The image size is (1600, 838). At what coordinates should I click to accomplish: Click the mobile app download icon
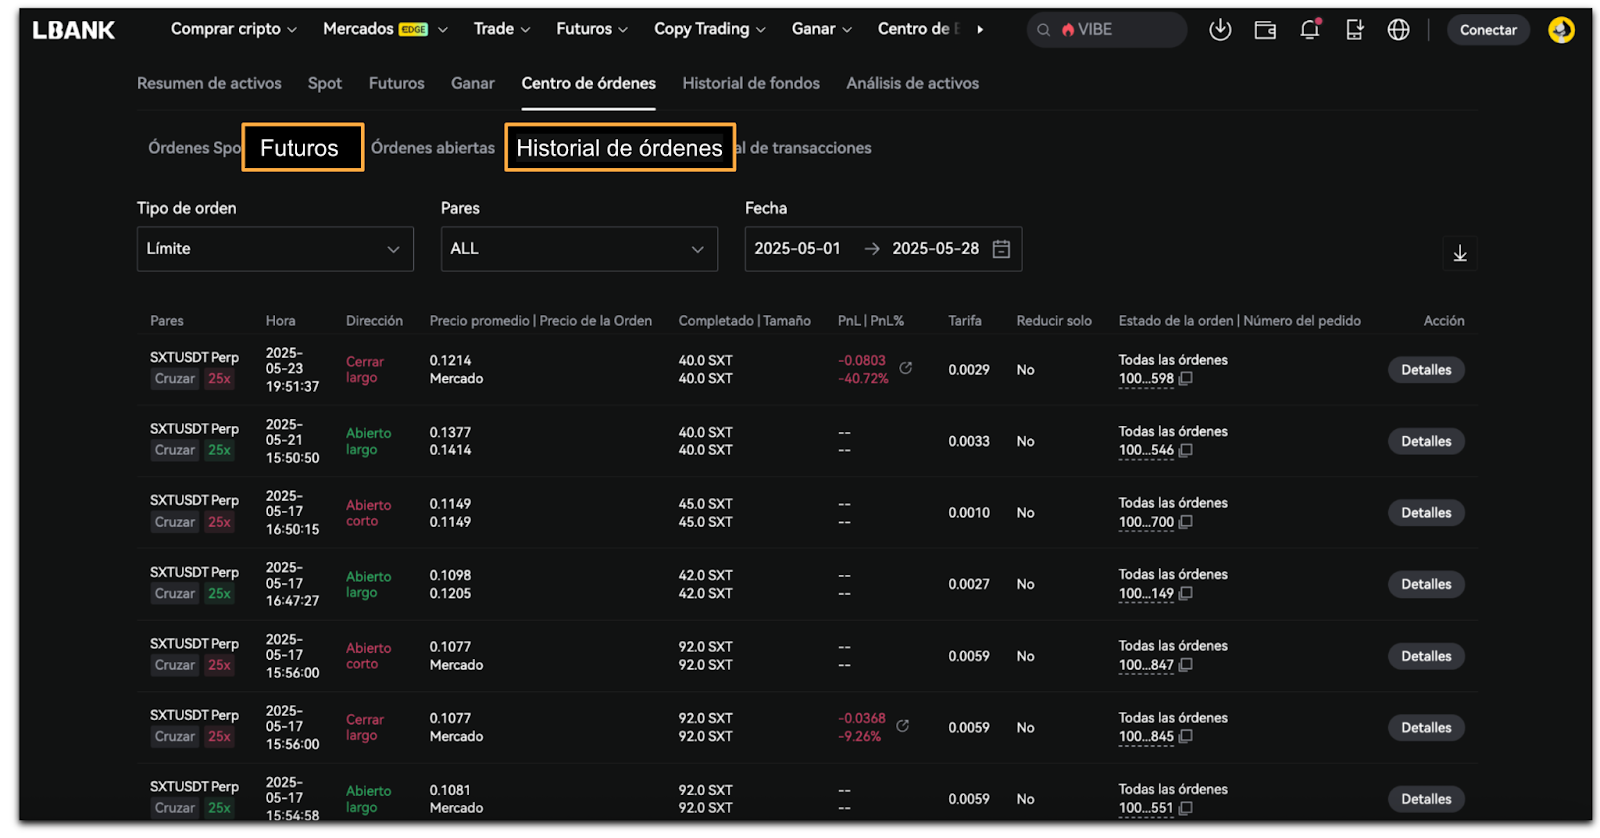point(1354,30)
